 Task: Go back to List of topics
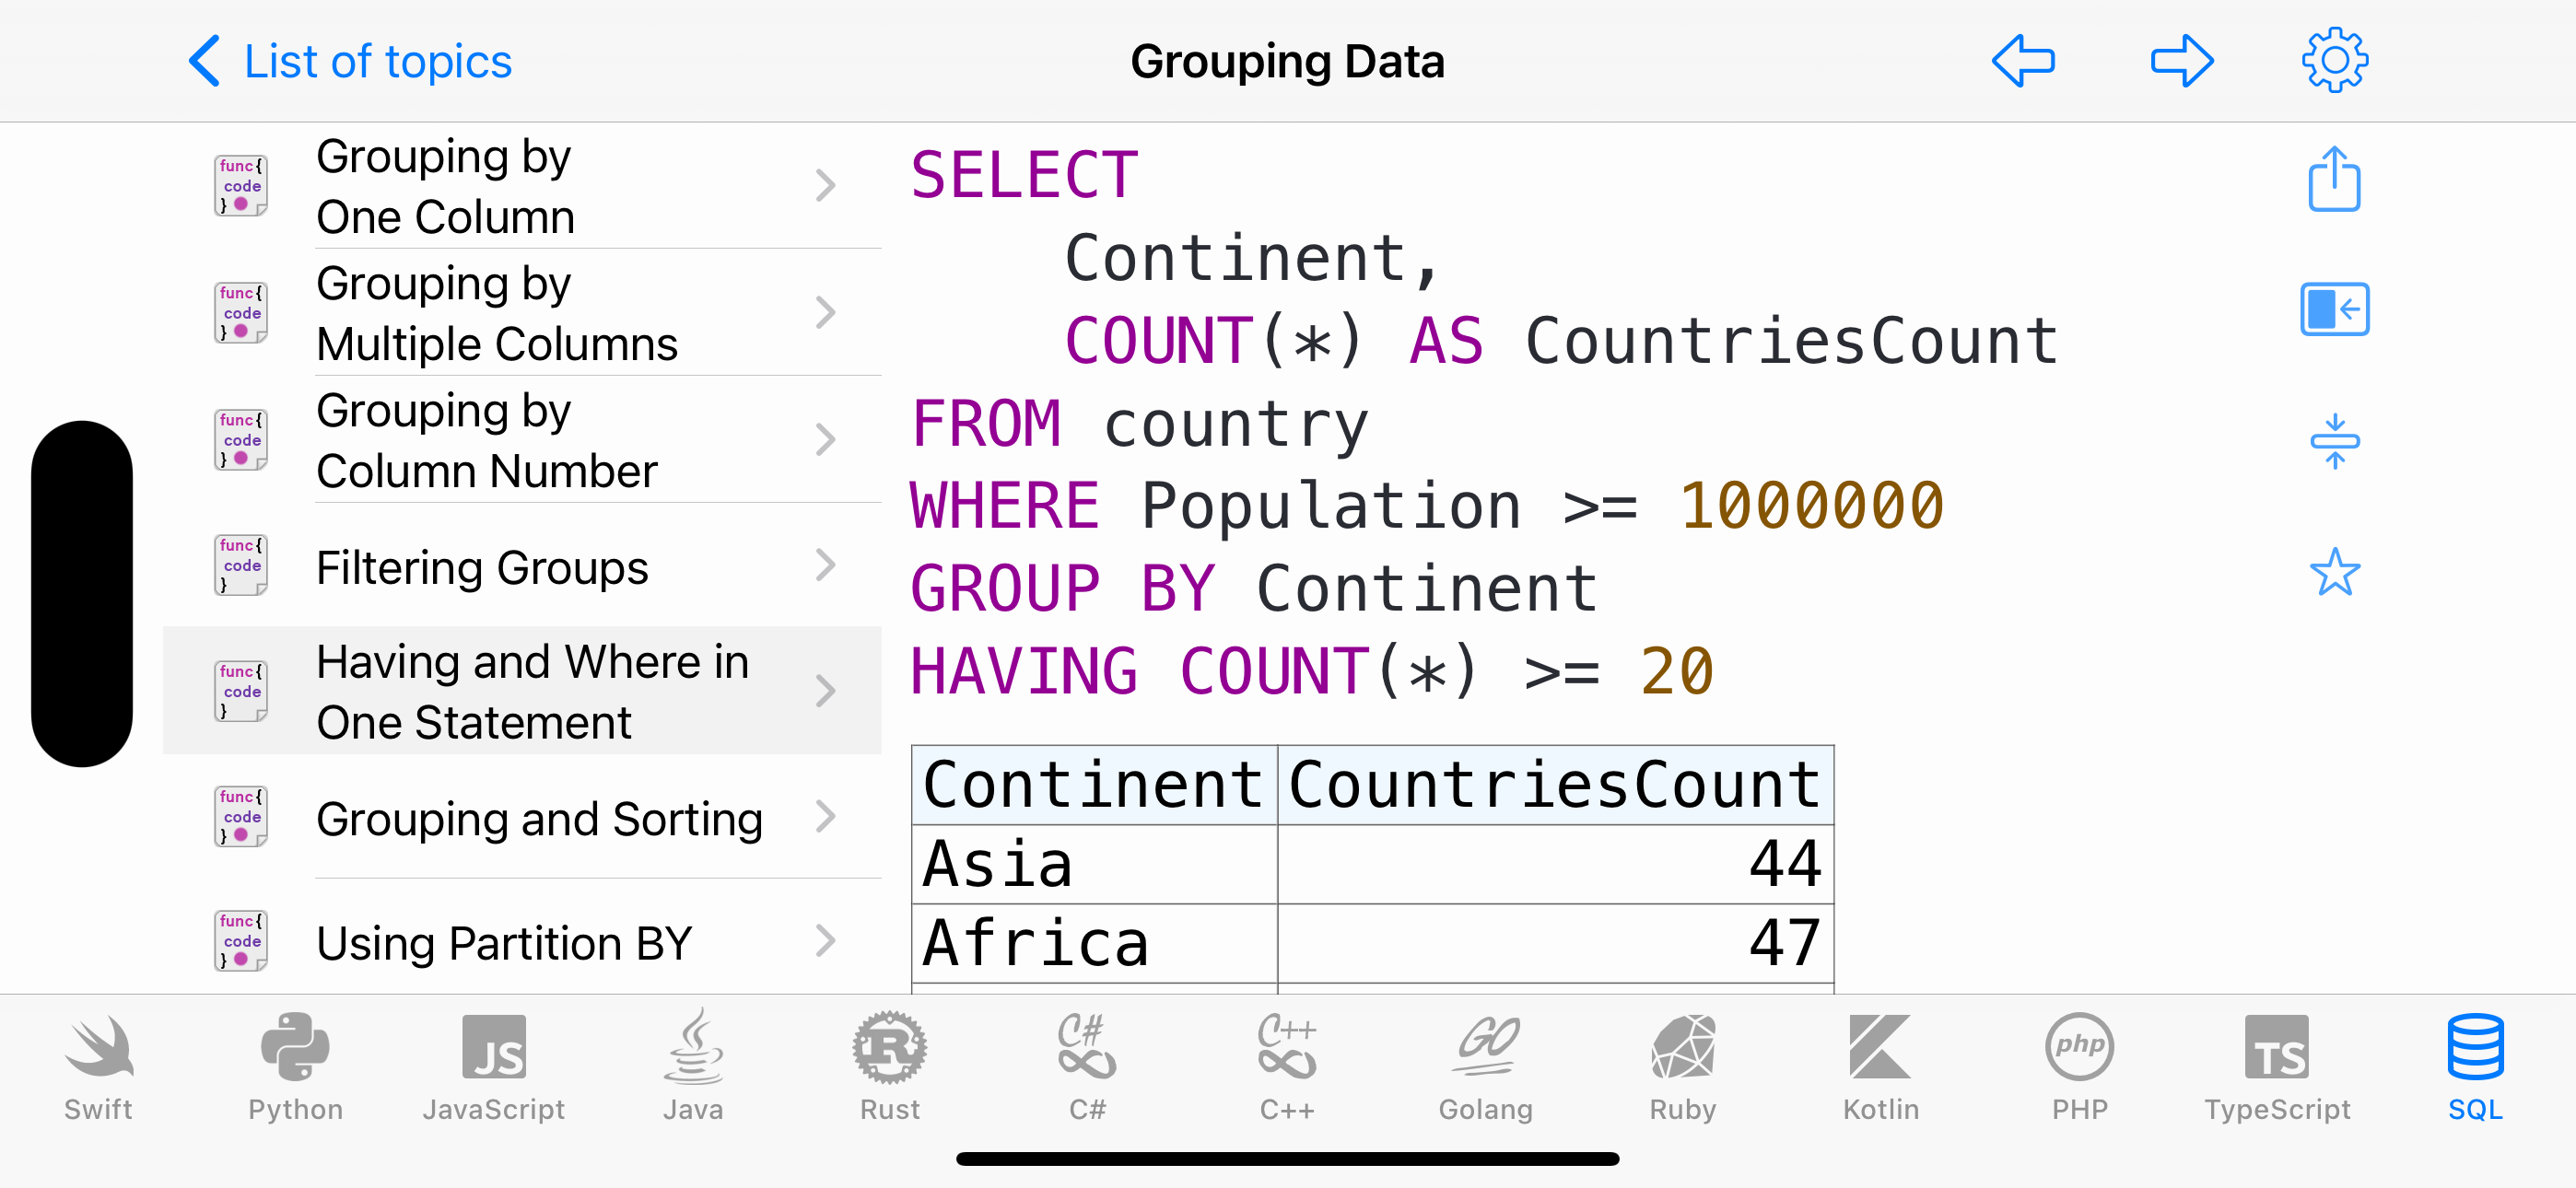tap(350, 61)
